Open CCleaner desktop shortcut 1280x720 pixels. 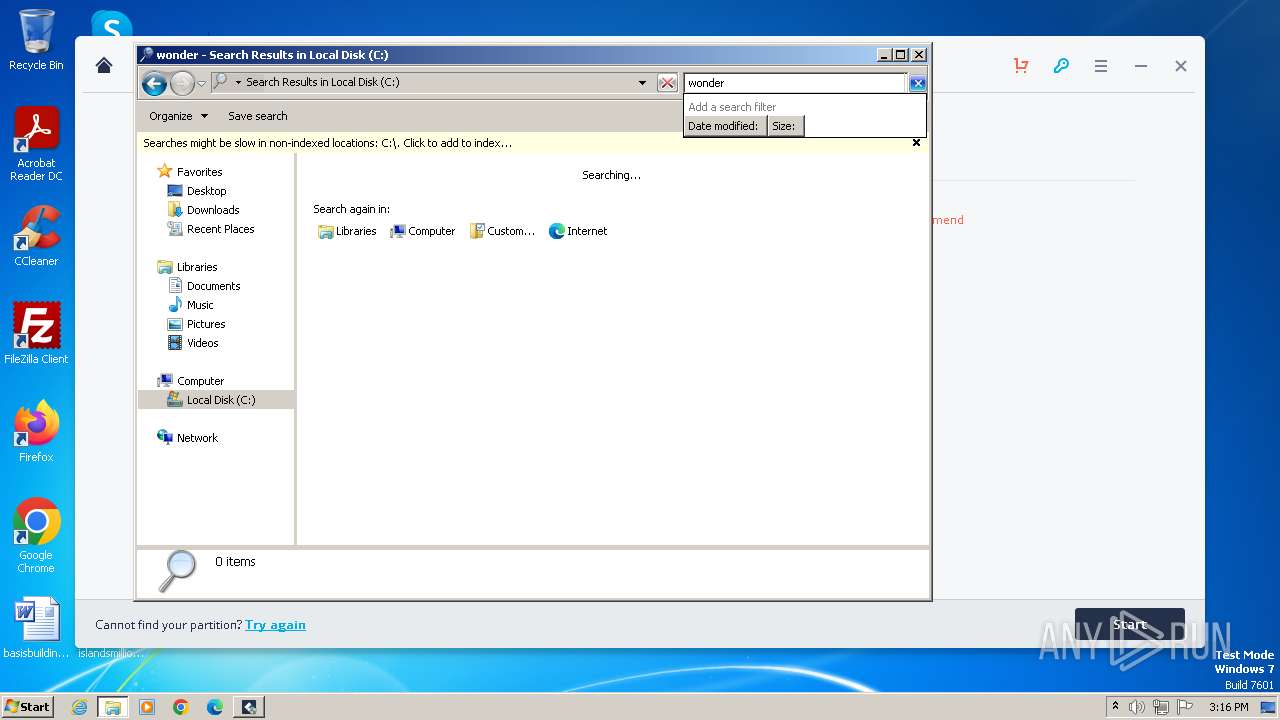click(x=36, y=236)
